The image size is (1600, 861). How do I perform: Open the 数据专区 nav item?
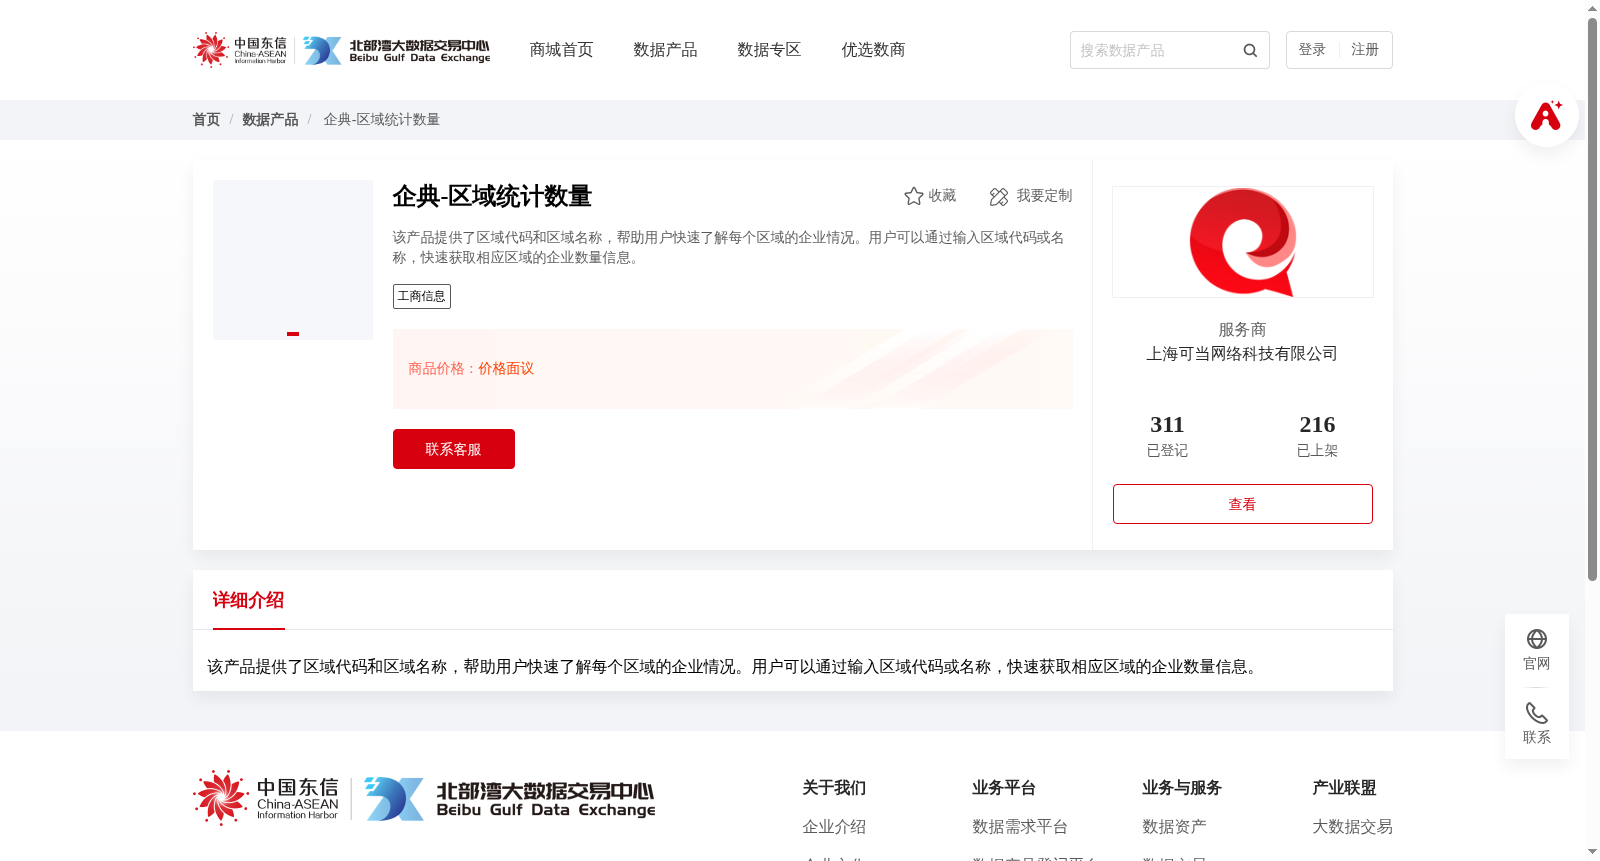(x=769, y=50)
